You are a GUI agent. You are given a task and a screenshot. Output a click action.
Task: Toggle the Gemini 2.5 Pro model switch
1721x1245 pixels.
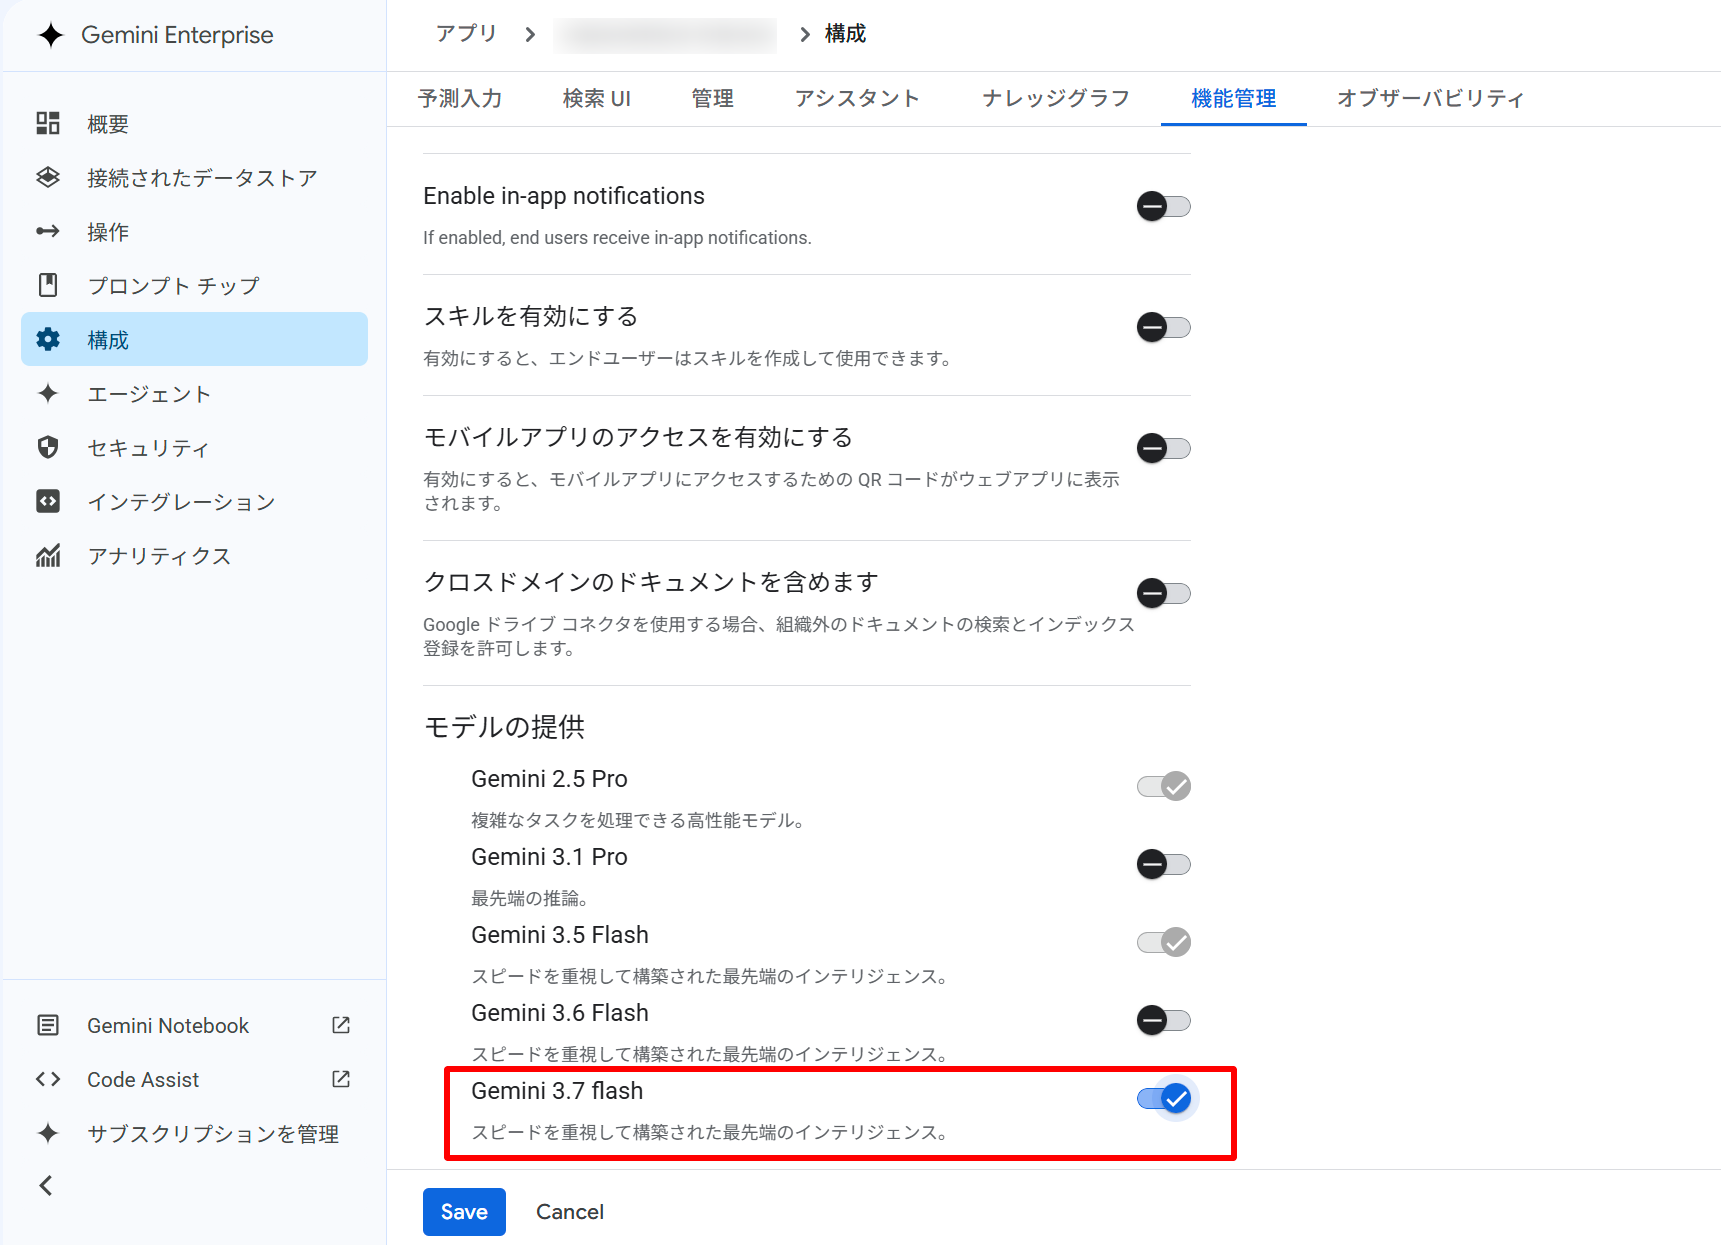click(x=1163, y=786)
